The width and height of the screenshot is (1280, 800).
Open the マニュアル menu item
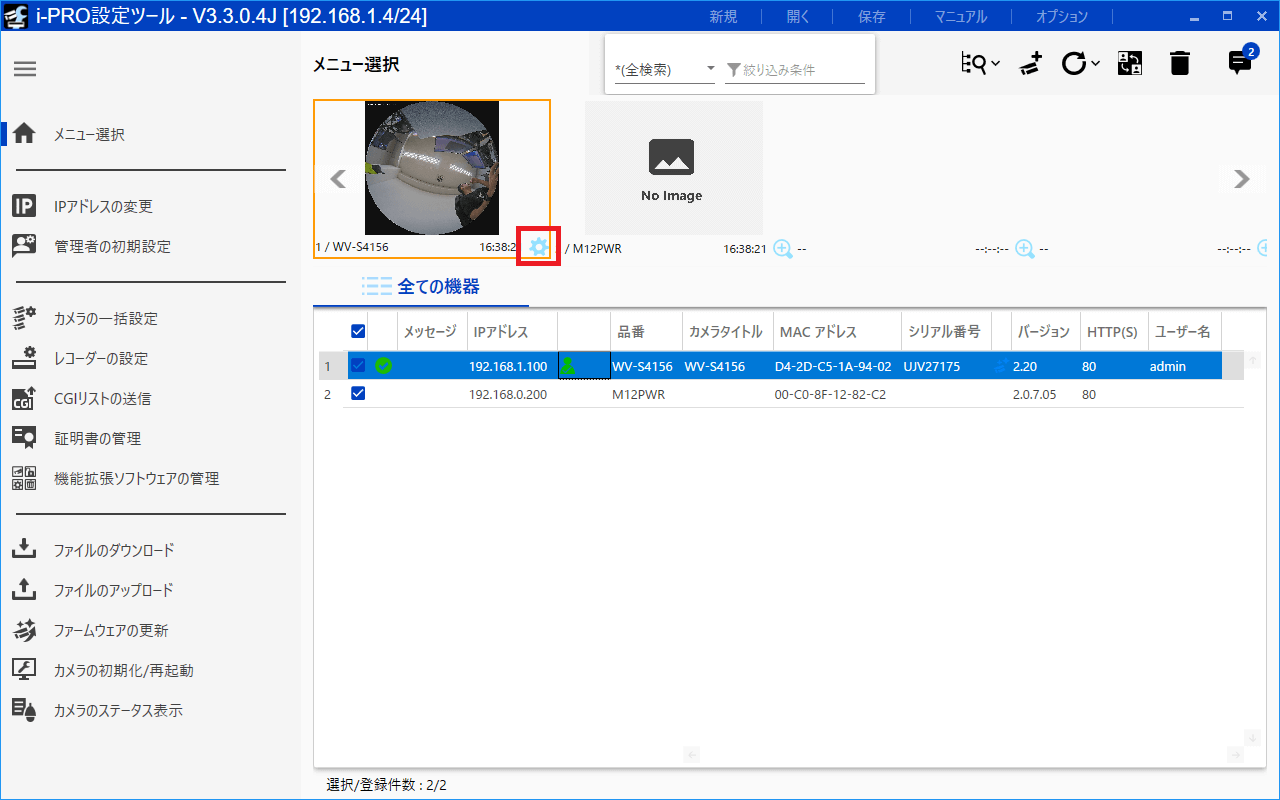pyautogui.click(x=960, y=17)
